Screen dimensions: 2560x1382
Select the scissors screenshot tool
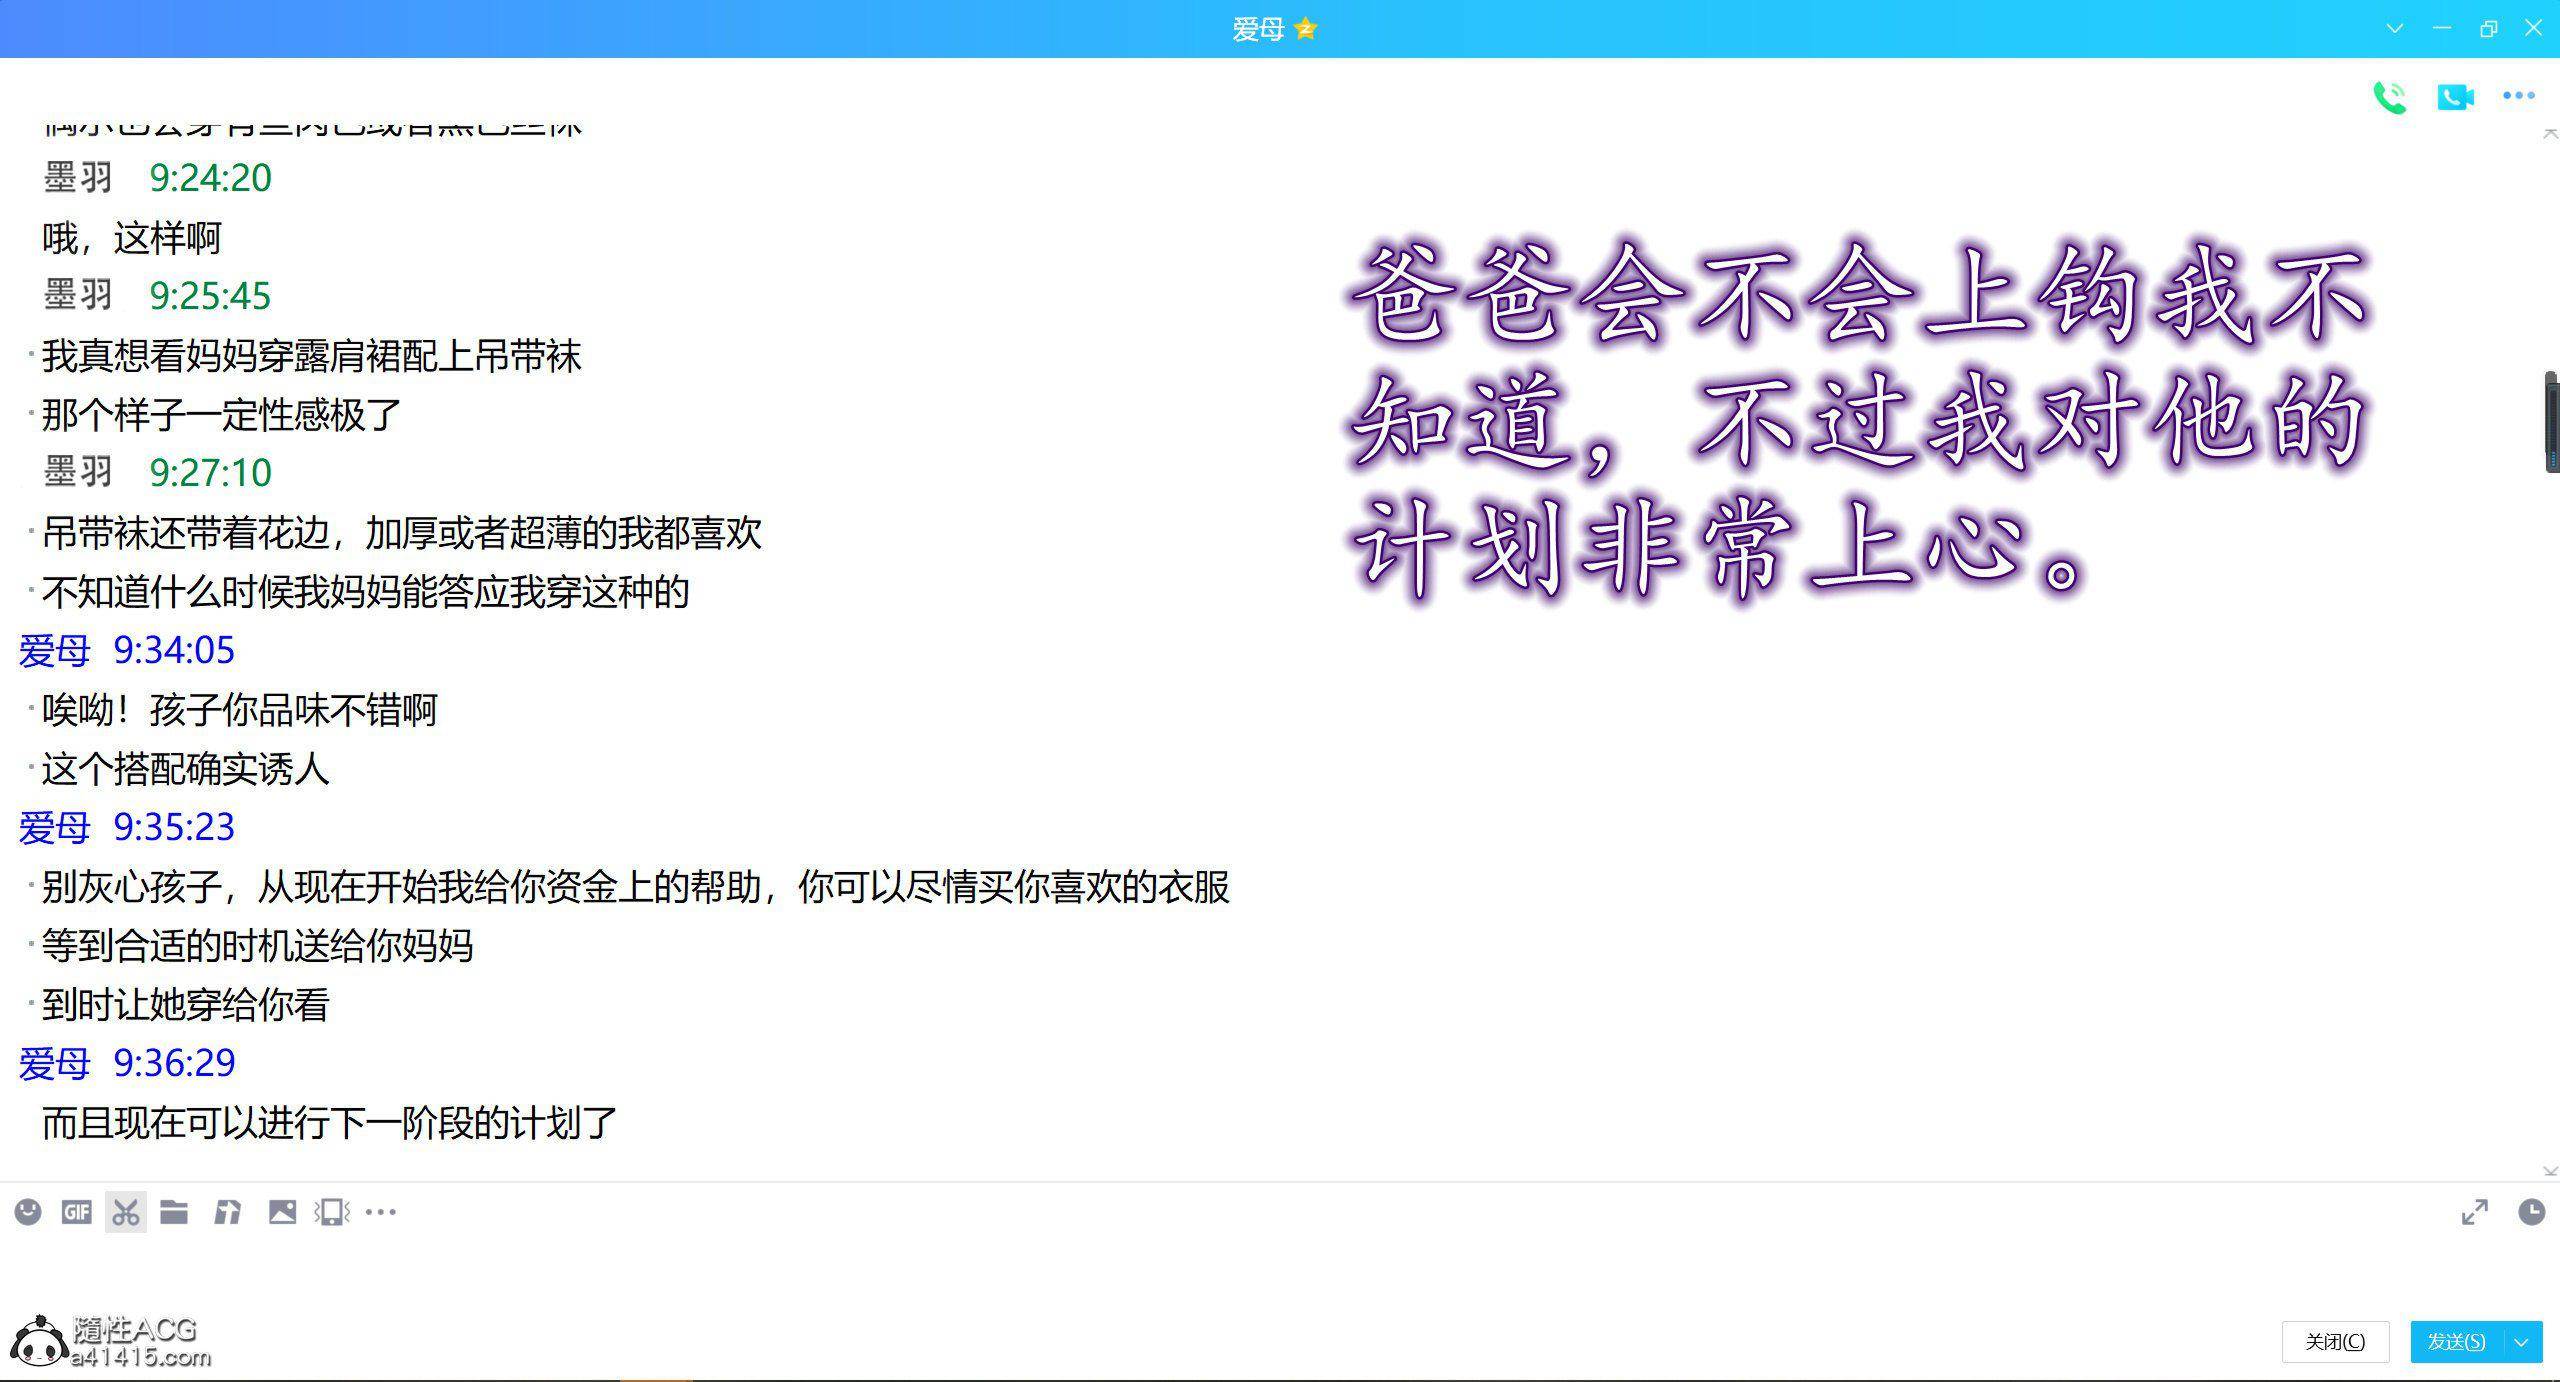[126, 1212]
